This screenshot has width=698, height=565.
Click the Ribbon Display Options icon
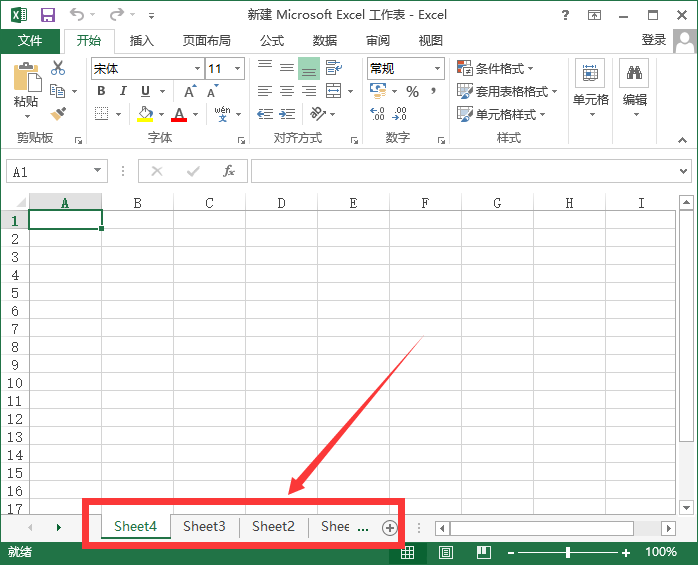[594, 16]
